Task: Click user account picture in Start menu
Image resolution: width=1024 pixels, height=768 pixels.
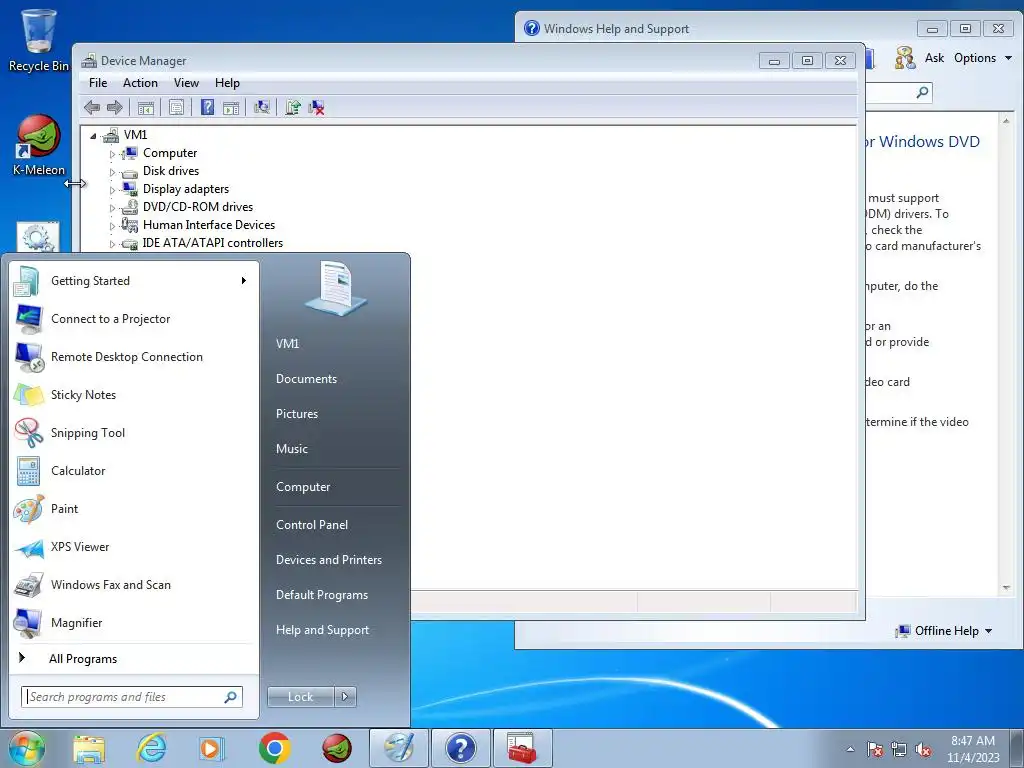Action: pos(336,288)
